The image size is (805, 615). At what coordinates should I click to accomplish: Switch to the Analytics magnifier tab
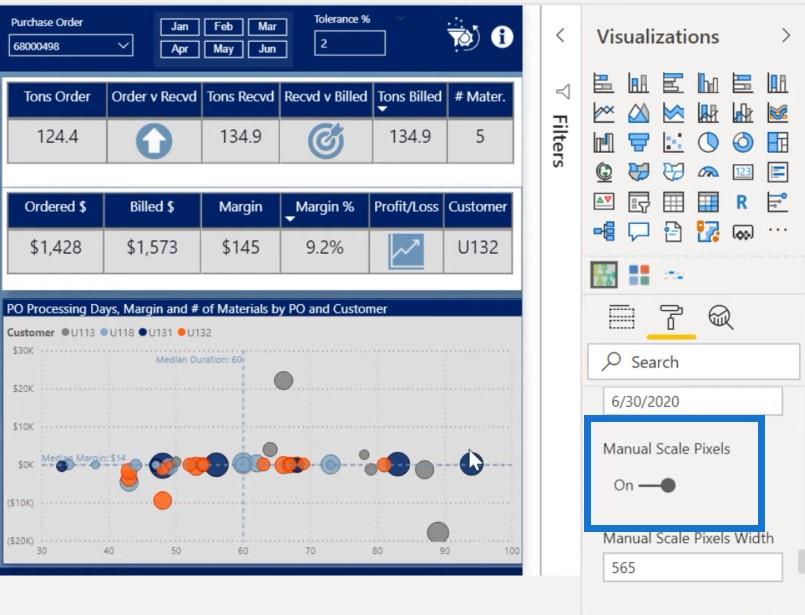click(x=721, y=317)
